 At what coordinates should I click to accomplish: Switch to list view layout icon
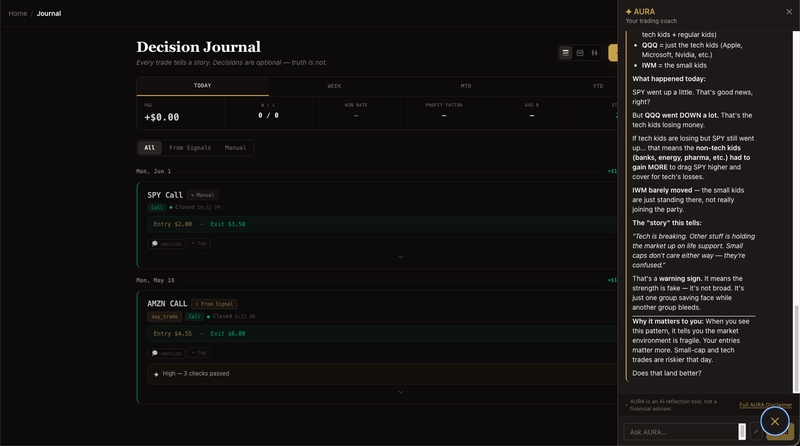565,53
